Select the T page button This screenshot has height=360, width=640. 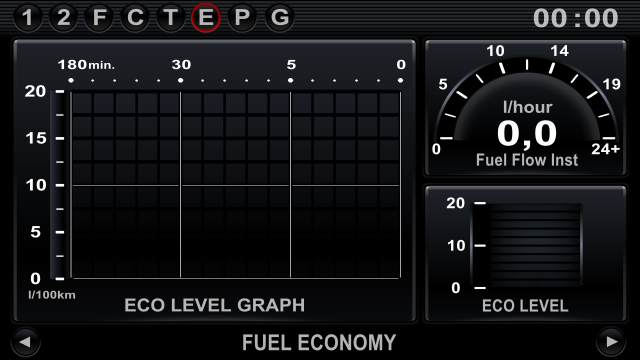[170, 18]
